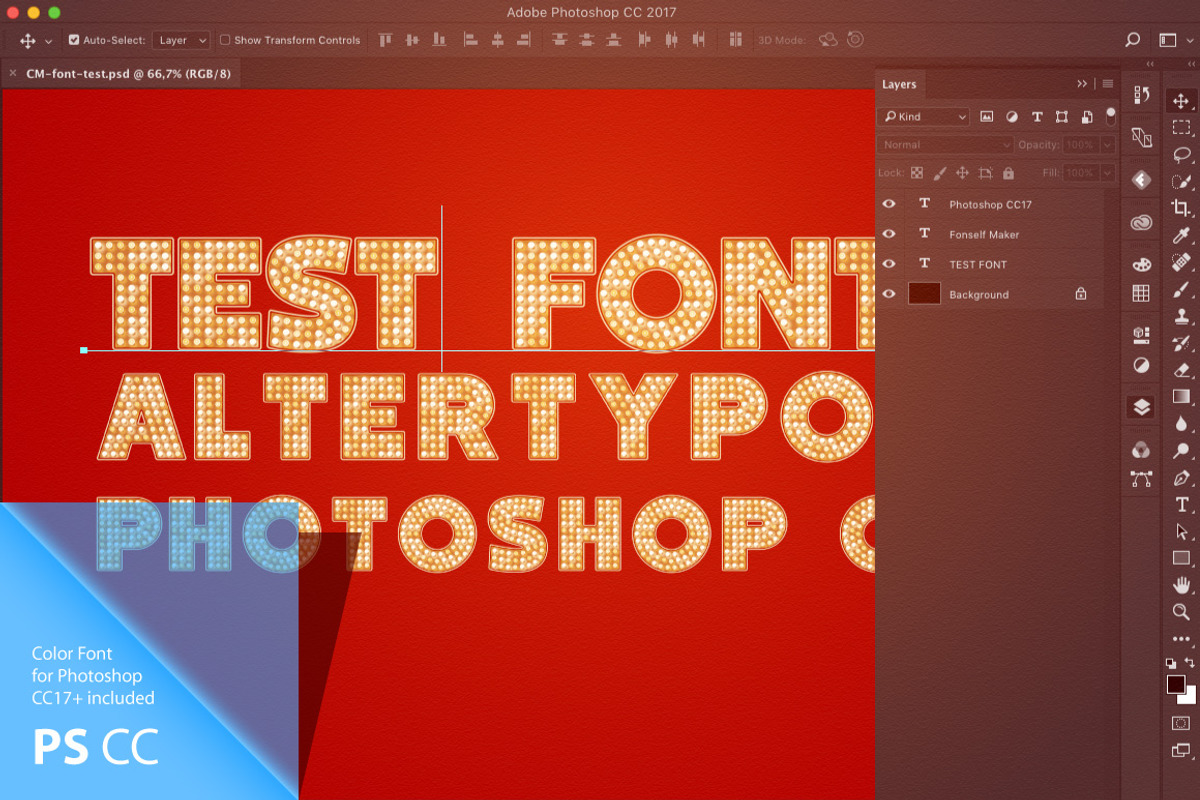Open the Opacity value dropdown arrow
This screenshot has width=1200, height=800.
(x=1107, y=145)
